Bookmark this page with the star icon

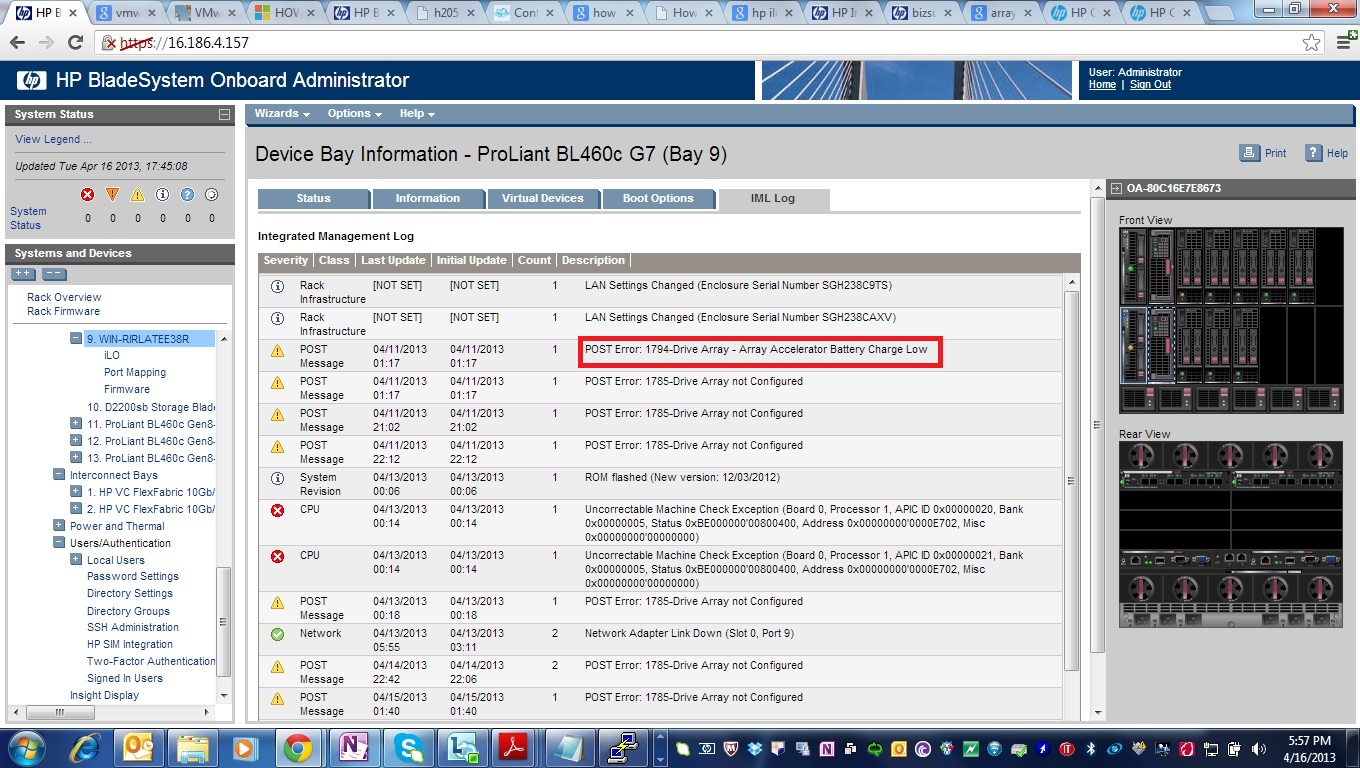(x=1311, y=43)
